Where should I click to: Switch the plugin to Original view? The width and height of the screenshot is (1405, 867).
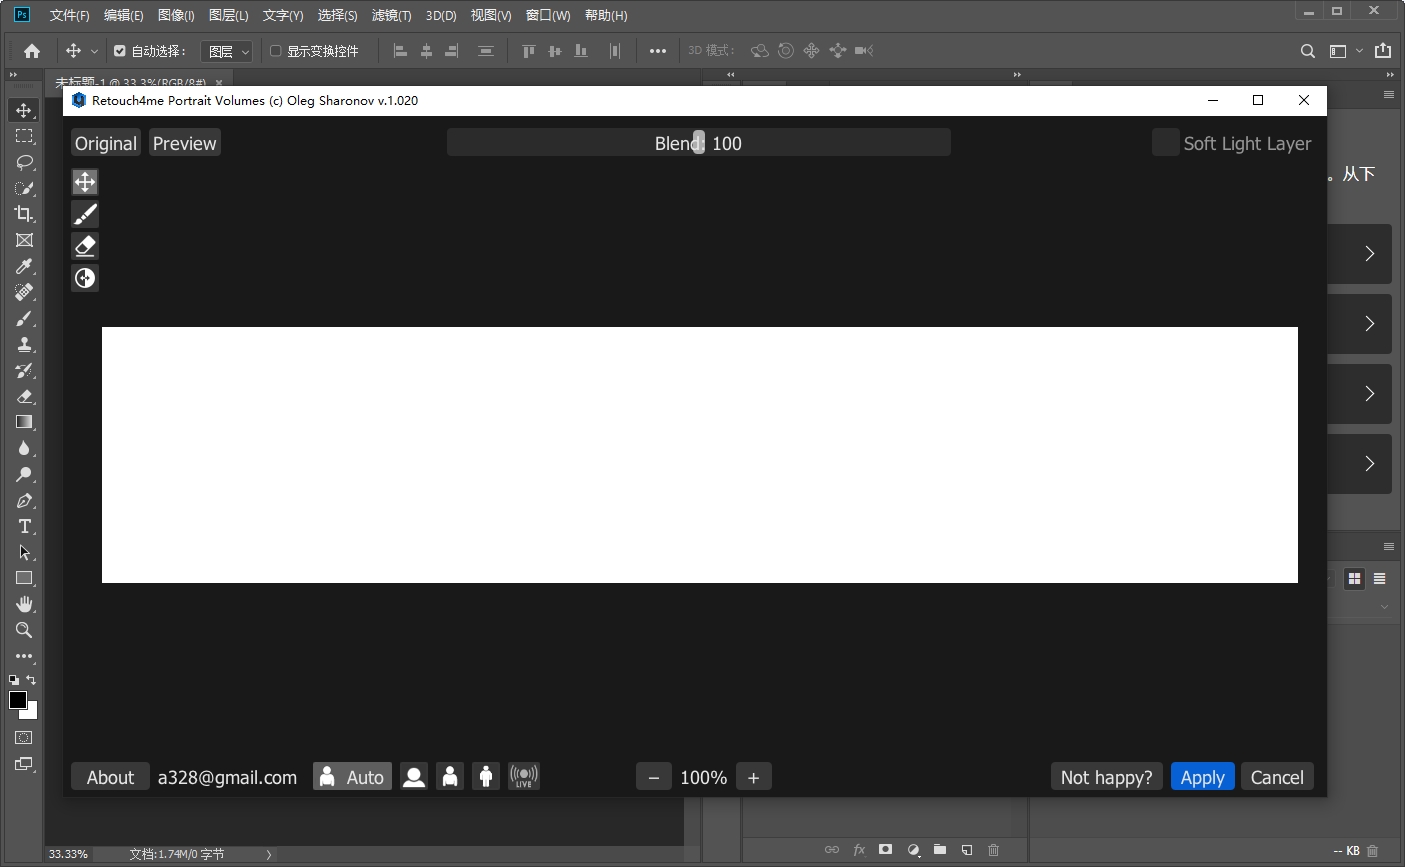tap(105, 142)
